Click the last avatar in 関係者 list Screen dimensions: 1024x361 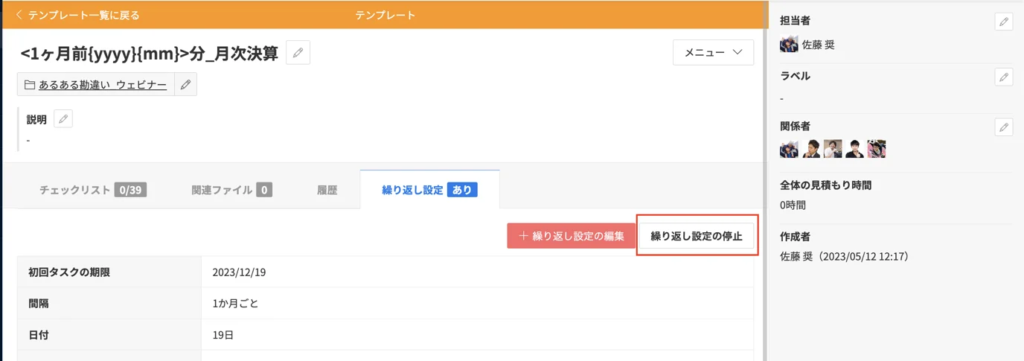pos(876,149)
